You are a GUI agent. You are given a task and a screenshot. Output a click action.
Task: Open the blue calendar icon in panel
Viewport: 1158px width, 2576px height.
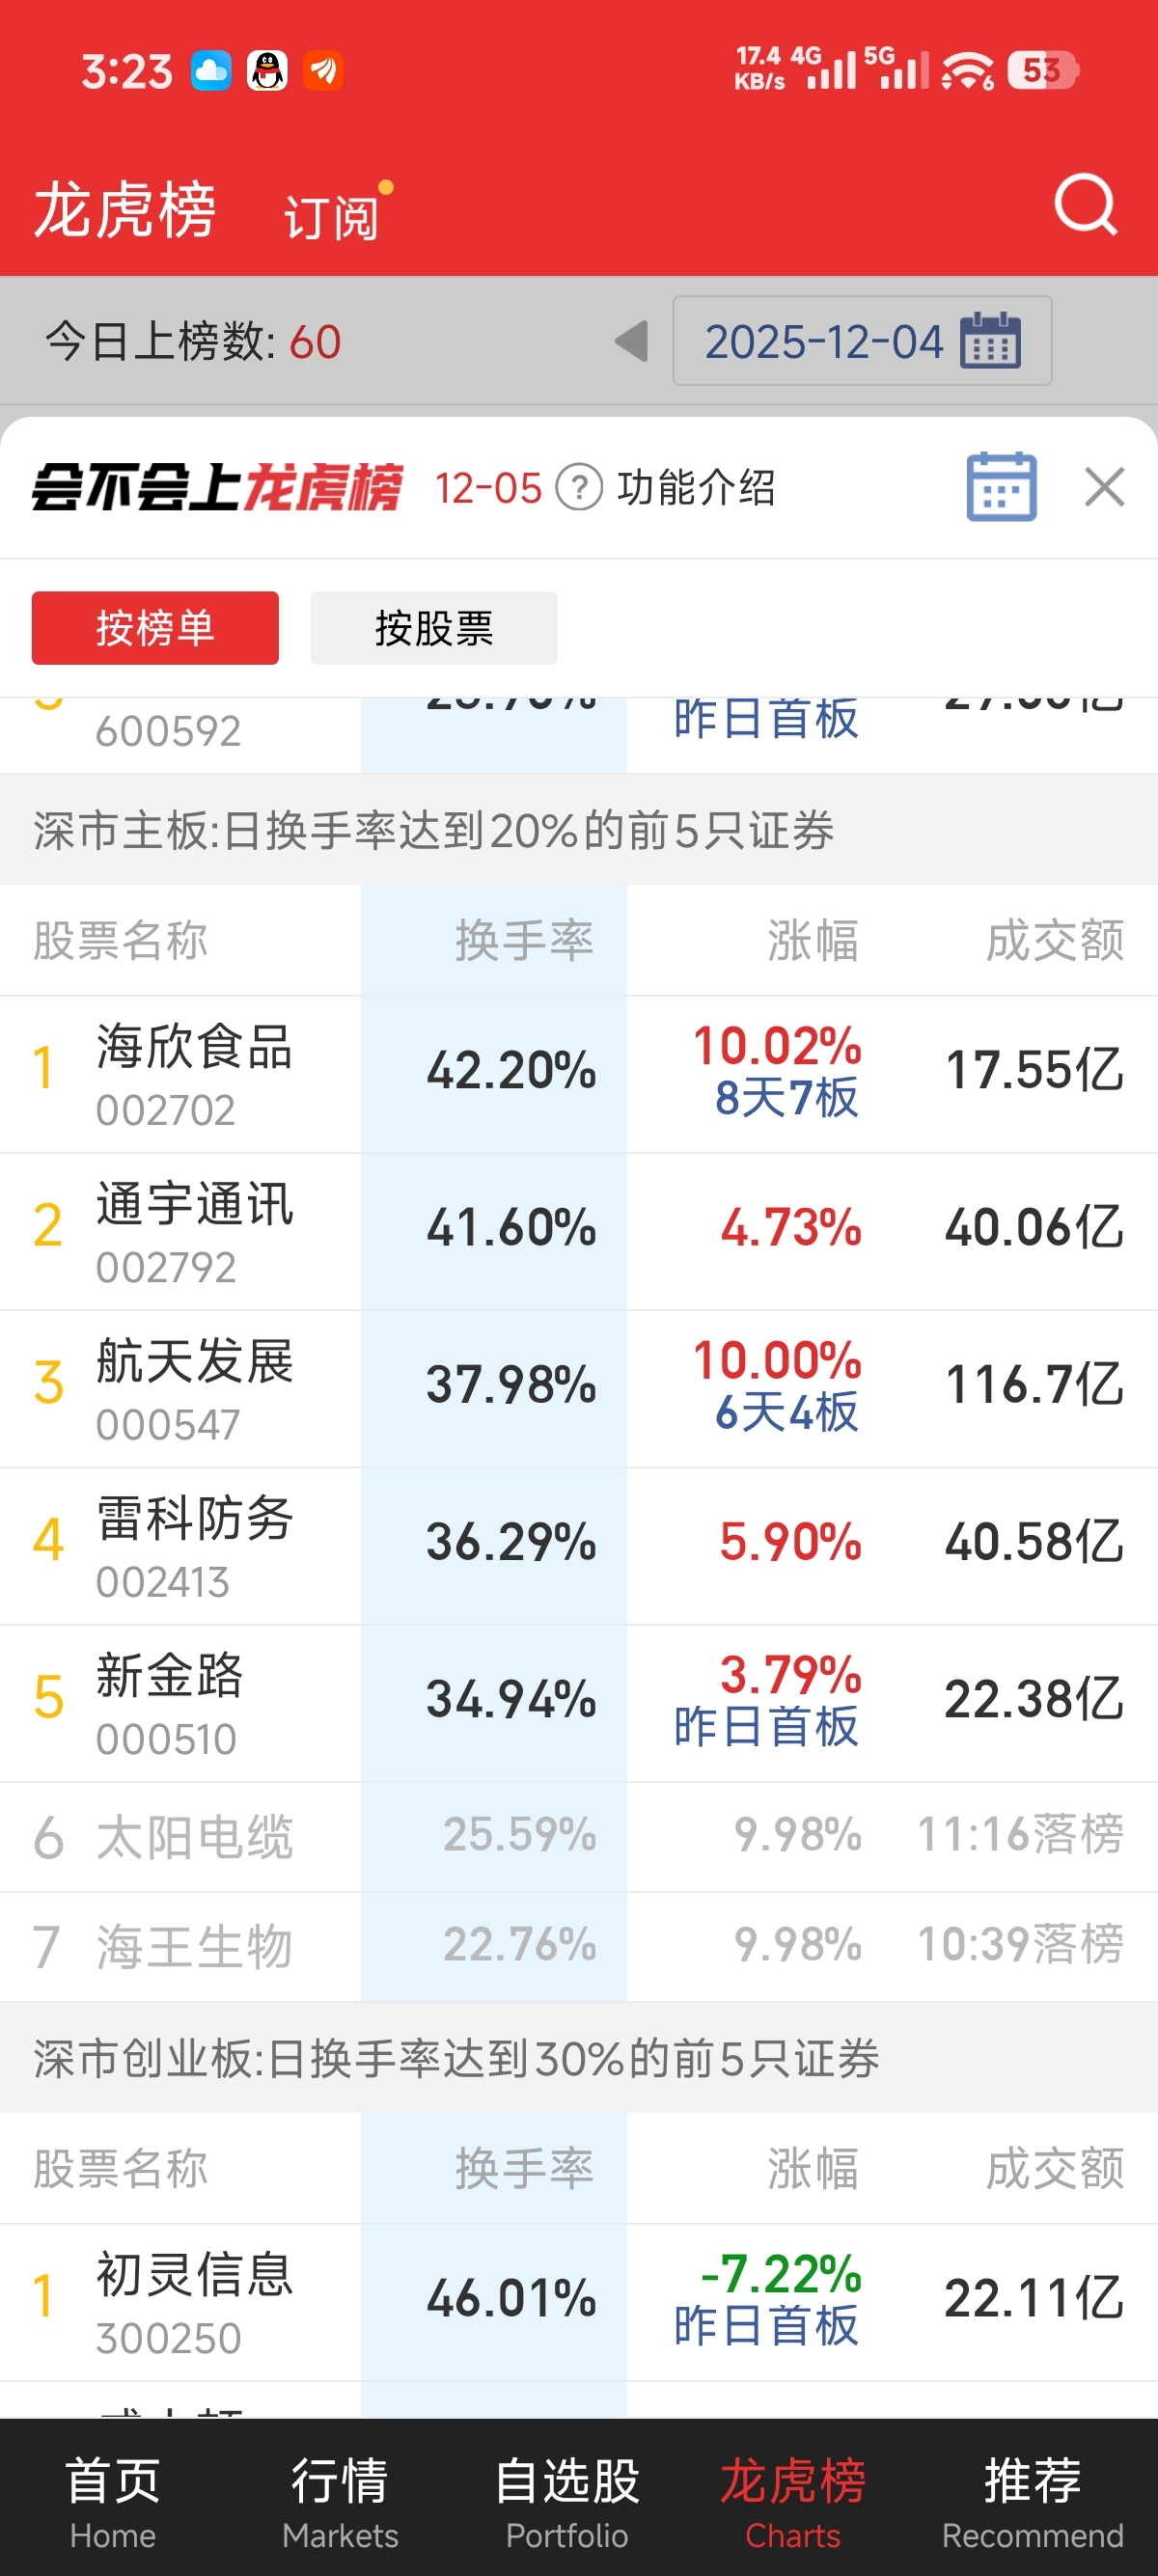click(1001, 487)
